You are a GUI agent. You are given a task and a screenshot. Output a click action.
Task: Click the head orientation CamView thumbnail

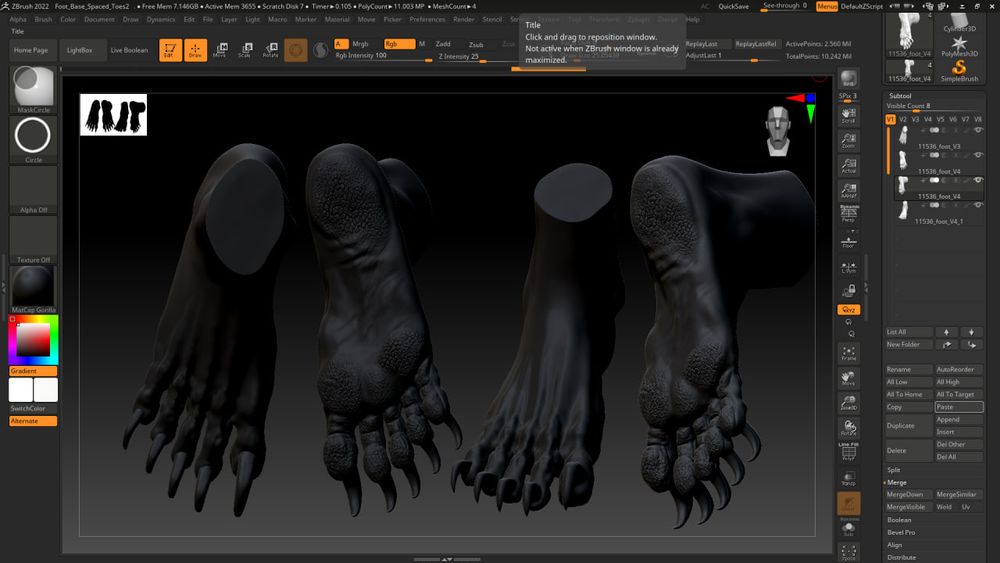(778, 131)
